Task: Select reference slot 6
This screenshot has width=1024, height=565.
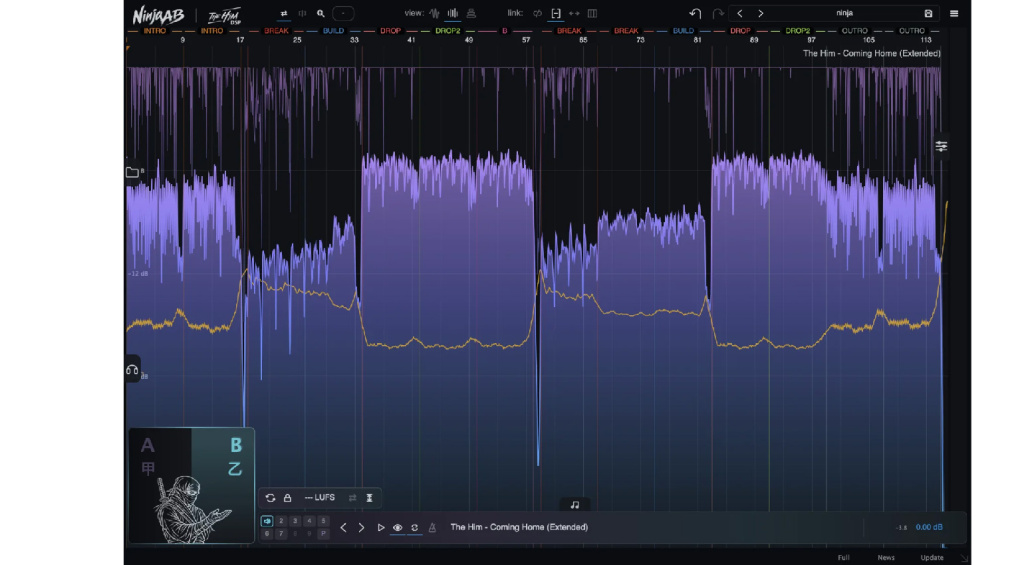Action: coord(267,534)
